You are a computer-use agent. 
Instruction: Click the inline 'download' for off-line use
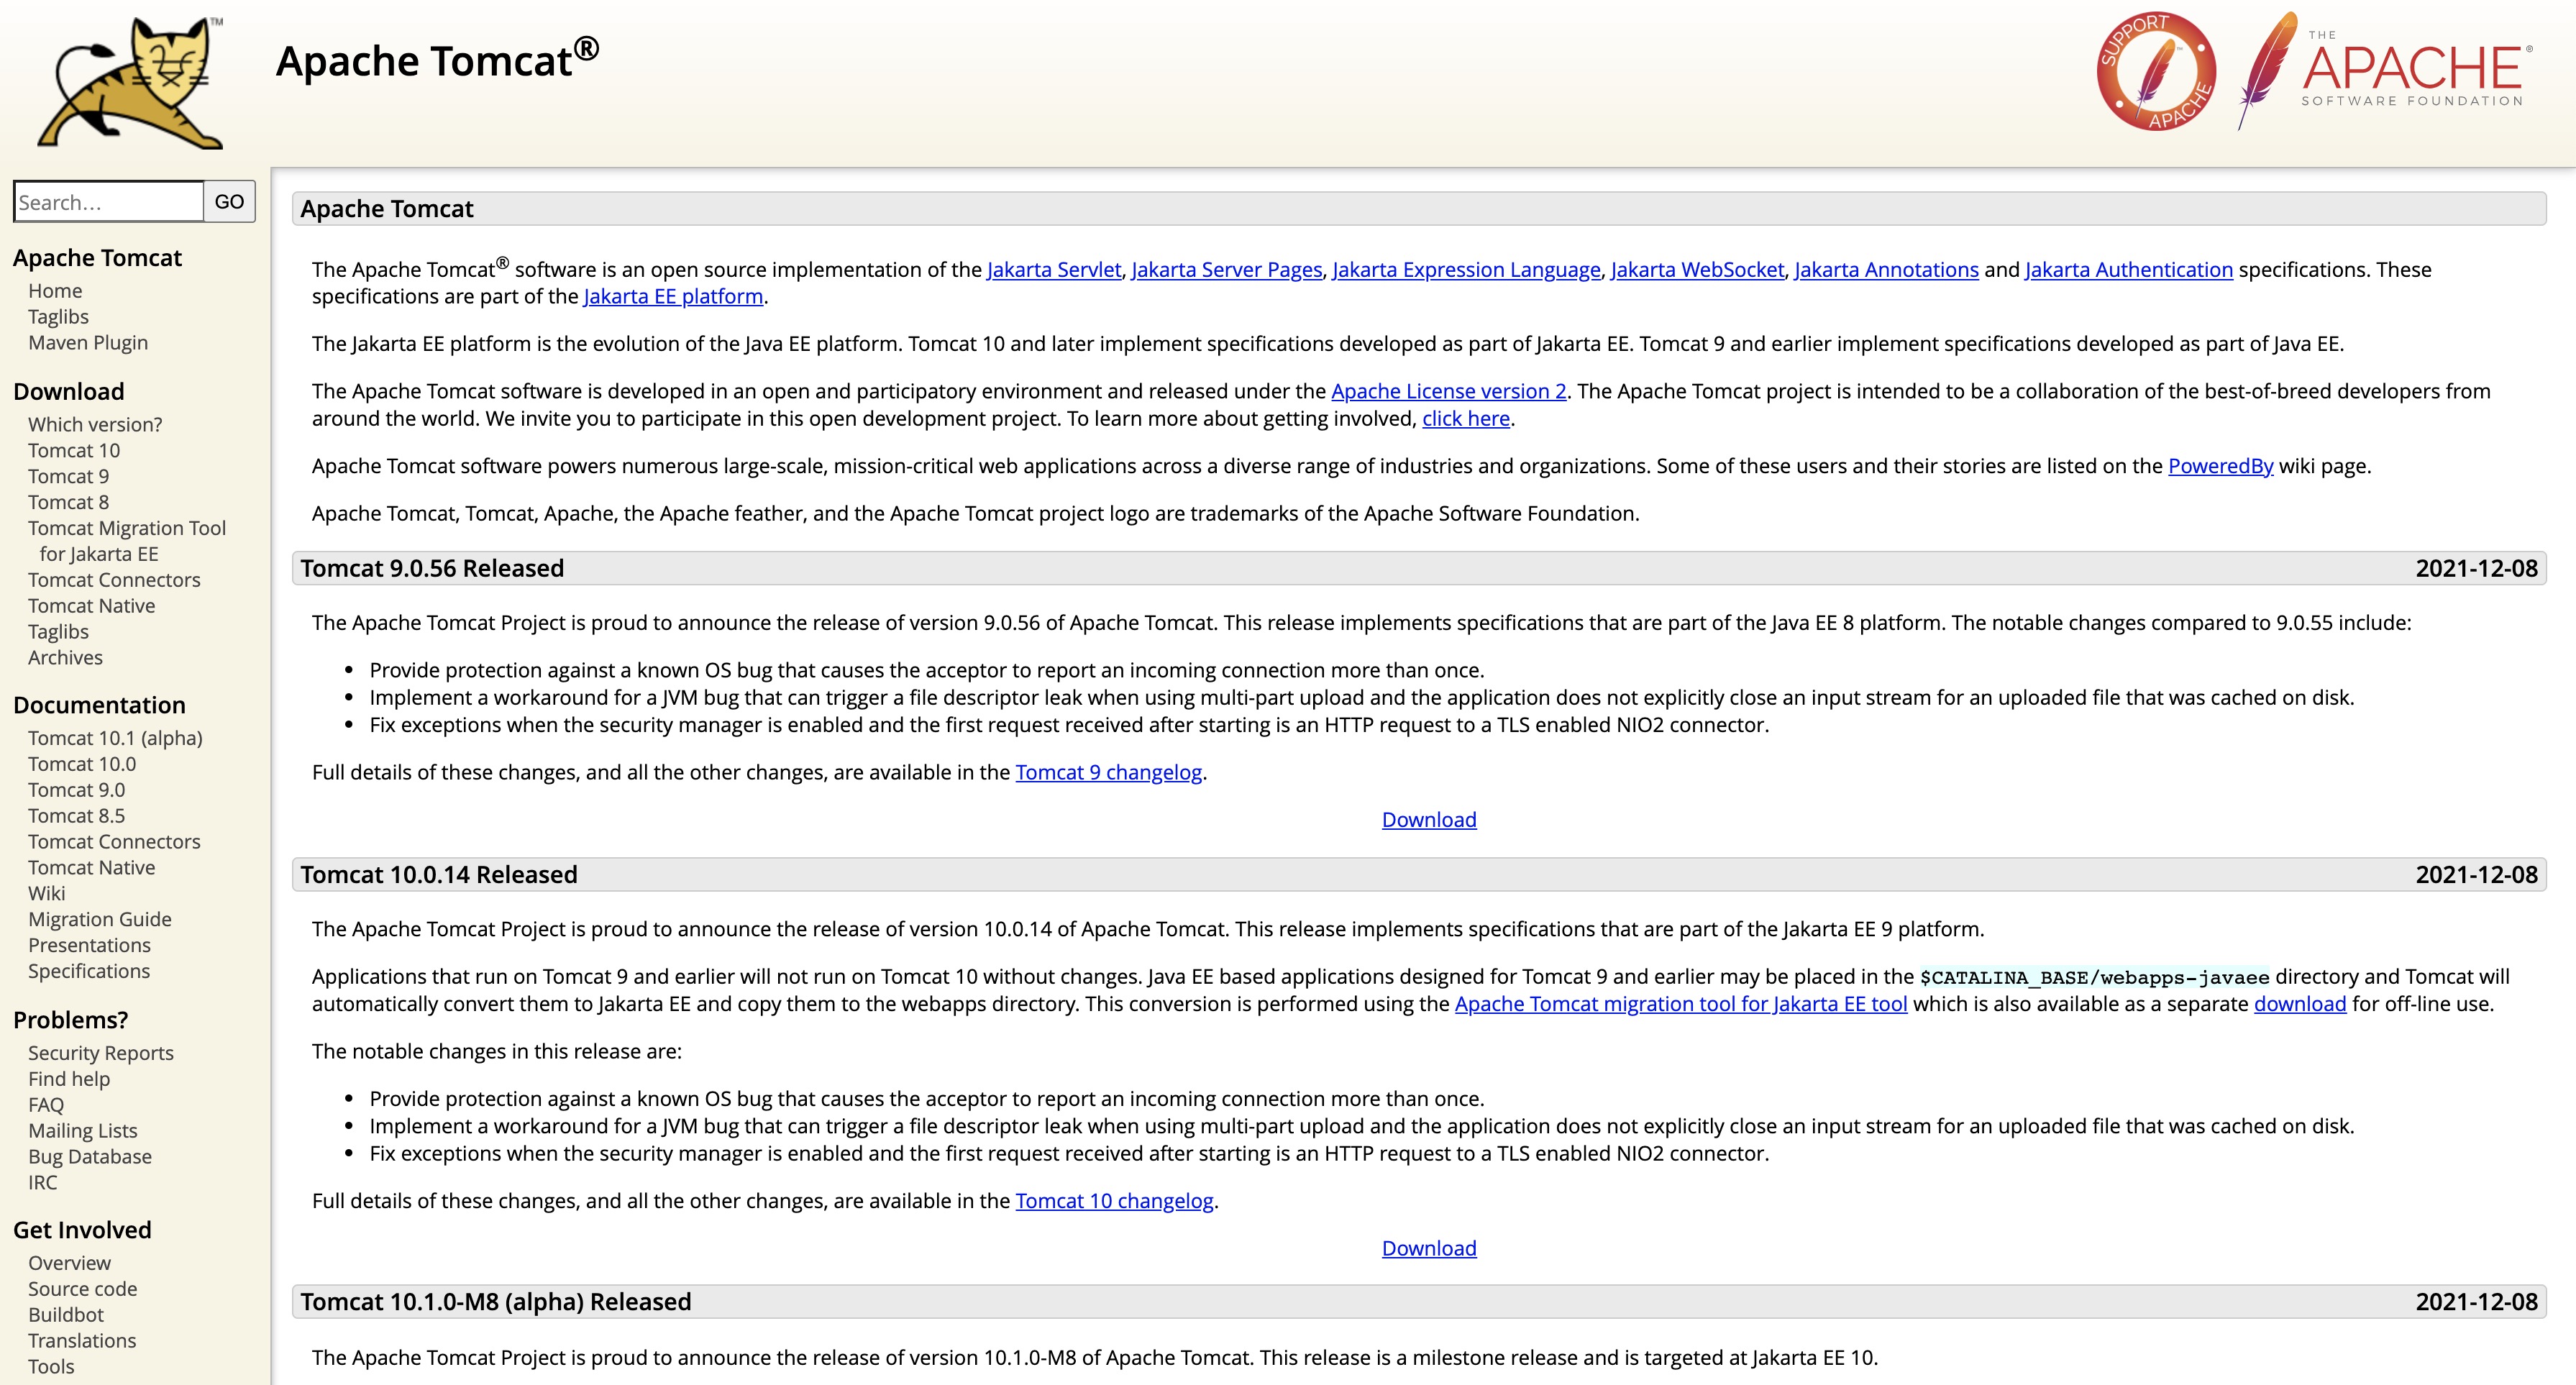2300,1004
